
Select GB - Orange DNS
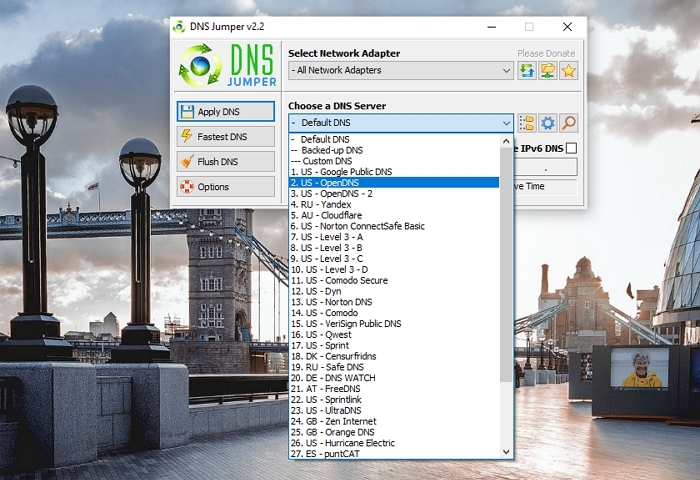click(x=394, y=432)
